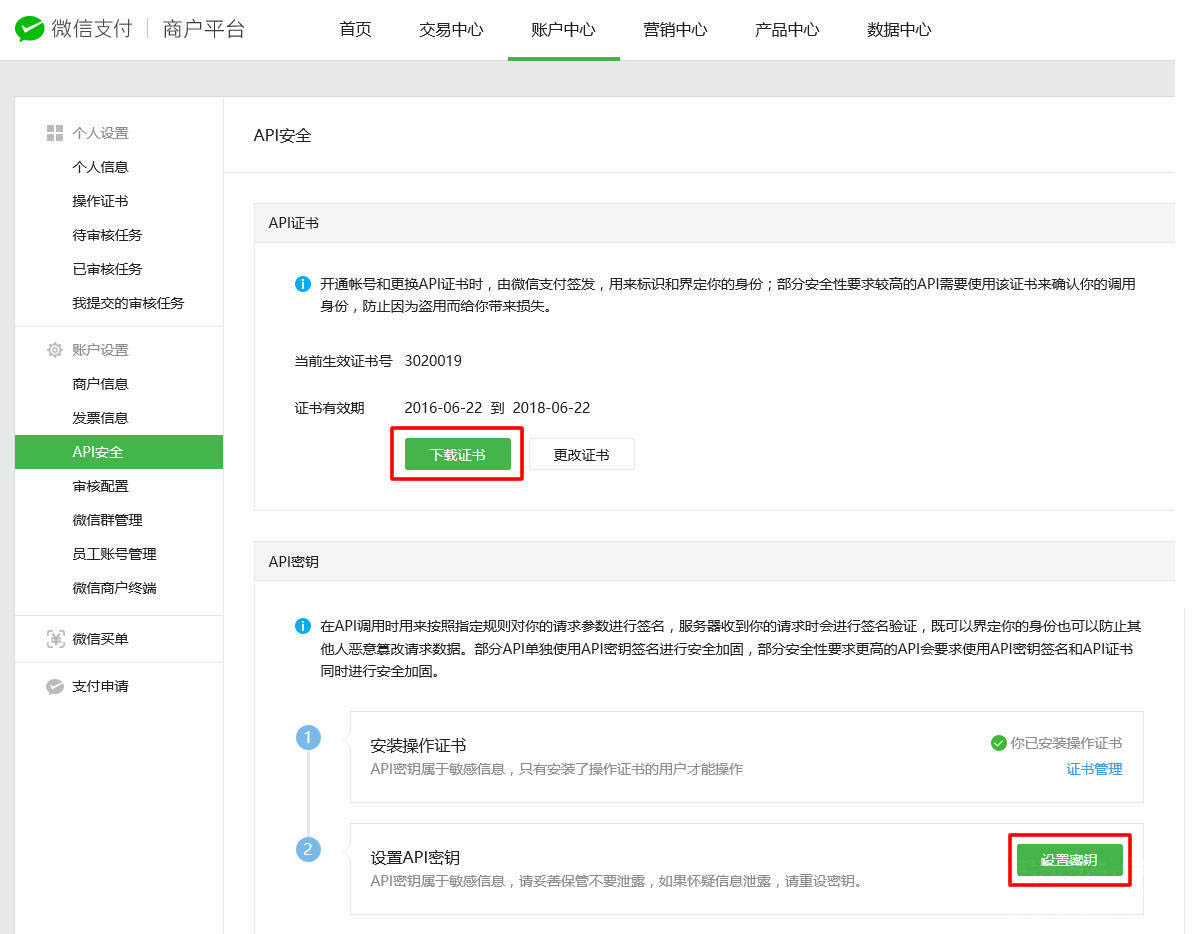The width and height of the screenshot is (1194, 934).
Task: Click the info icon in API密钥 section
Action: tap(303, 626)
